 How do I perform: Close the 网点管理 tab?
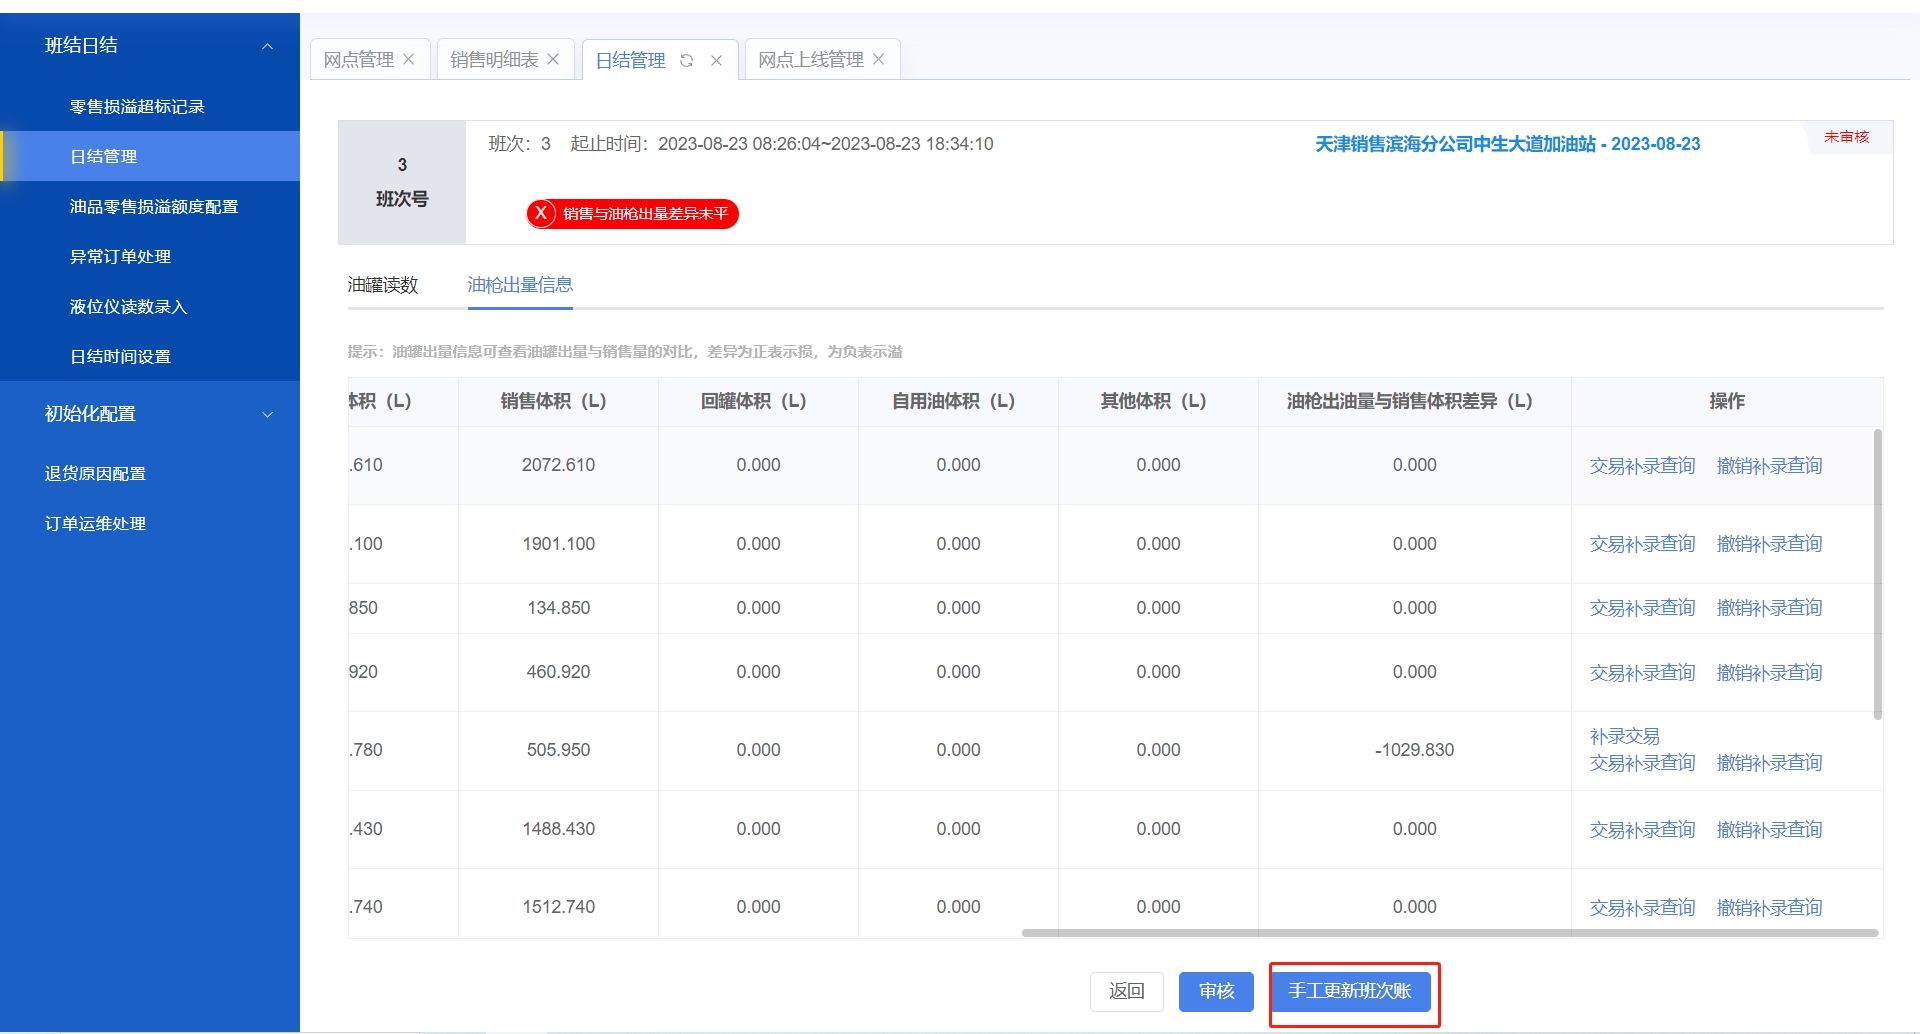(409, 60)
